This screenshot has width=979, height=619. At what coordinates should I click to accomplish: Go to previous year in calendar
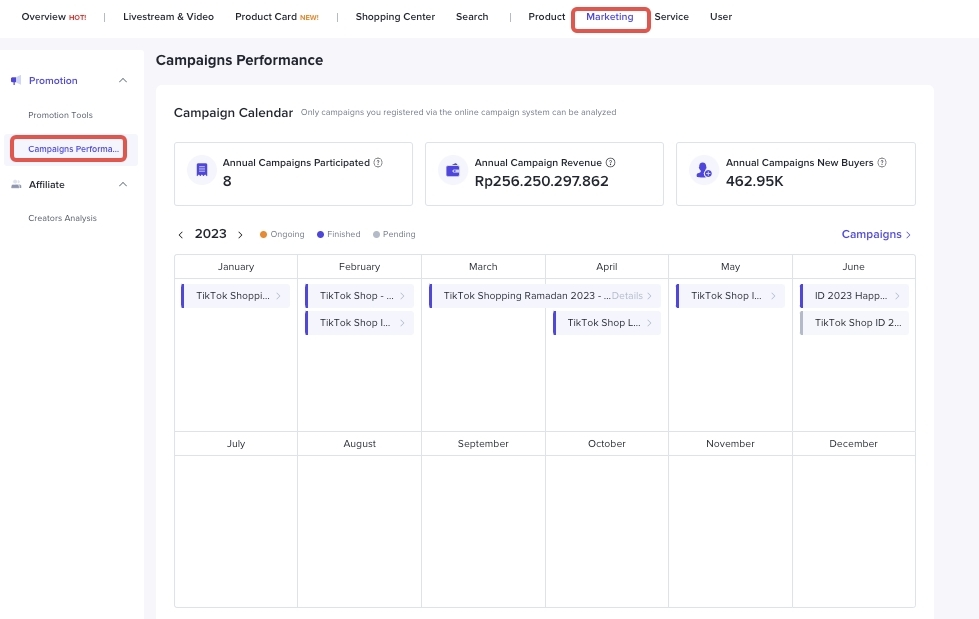tap(181, 235)
